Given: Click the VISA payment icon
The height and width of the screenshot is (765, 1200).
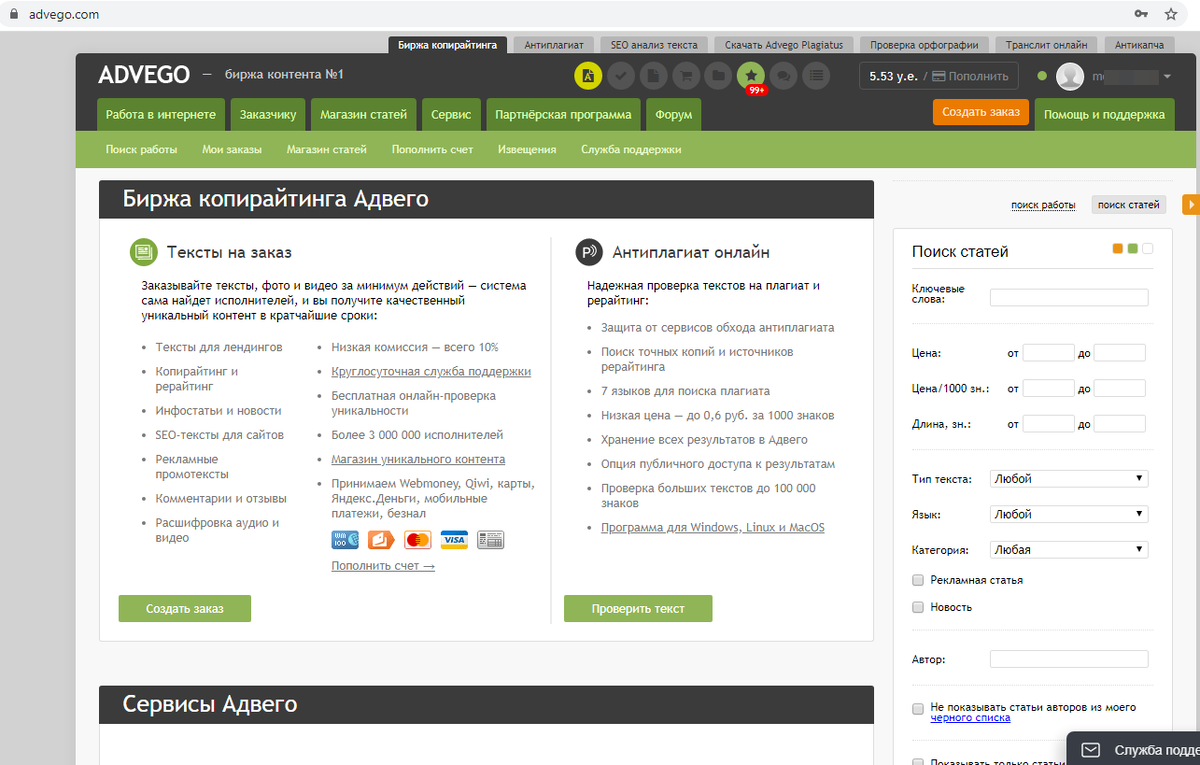Looking at the screenshot, I should pyautogui.click(x=455, y=540).
